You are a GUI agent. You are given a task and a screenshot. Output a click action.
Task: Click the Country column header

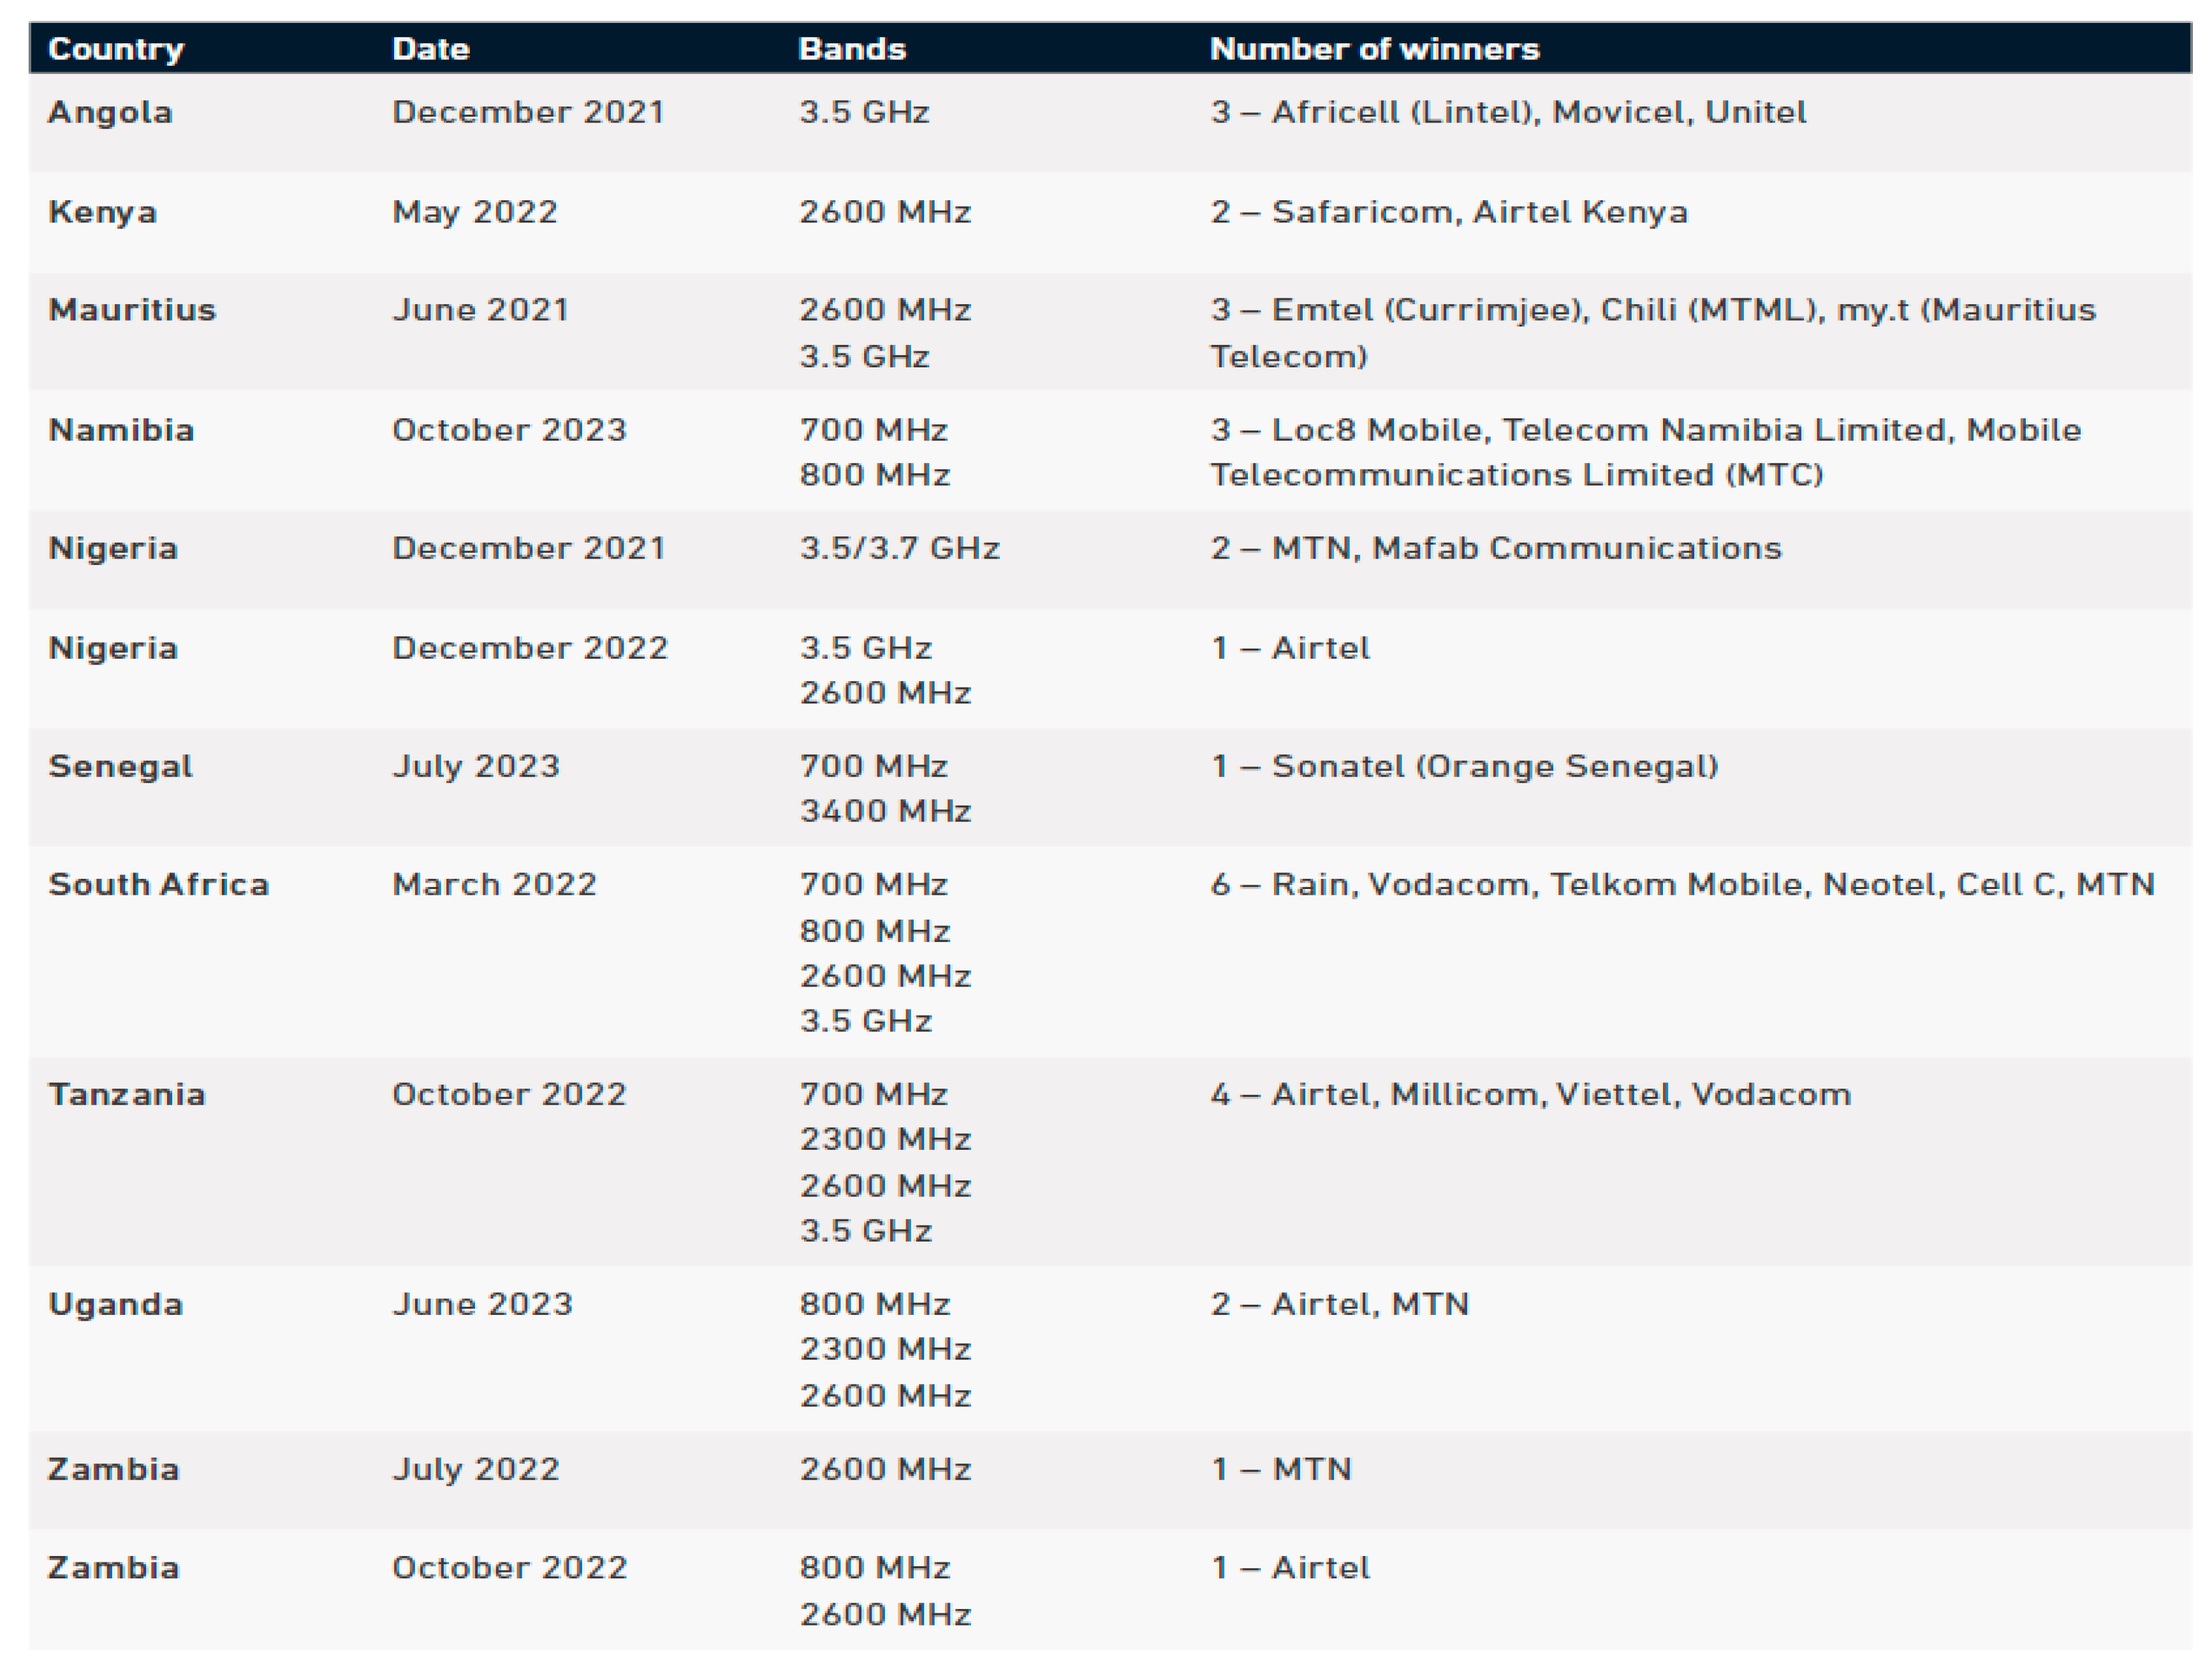tap(116, 49)
